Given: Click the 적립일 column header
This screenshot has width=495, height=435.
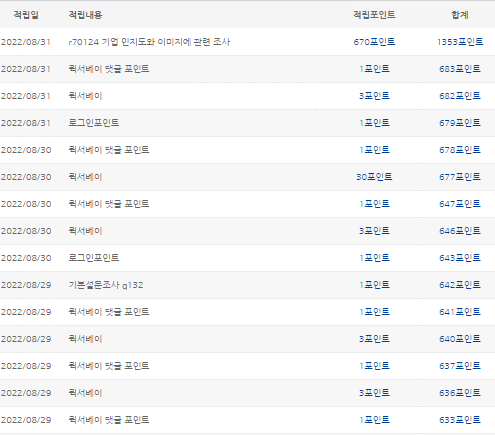Looking at the screenshot, I should (26, 15).
